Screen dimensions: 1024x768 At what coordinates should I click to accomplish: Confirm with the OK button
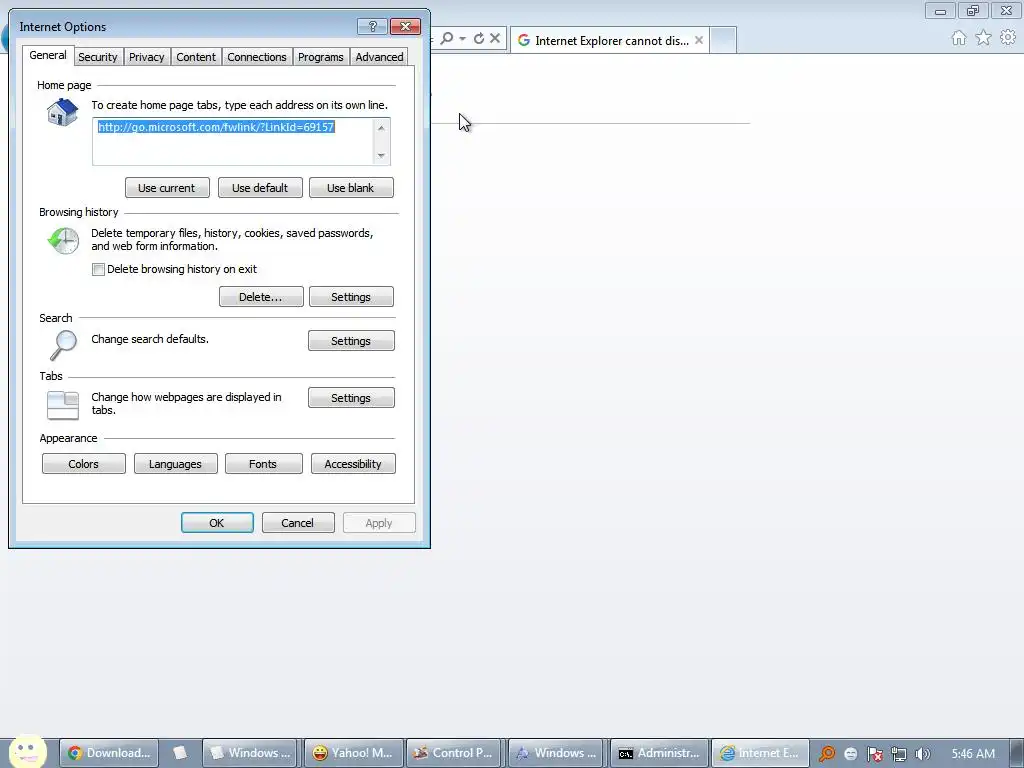click(x=217, y=522)
